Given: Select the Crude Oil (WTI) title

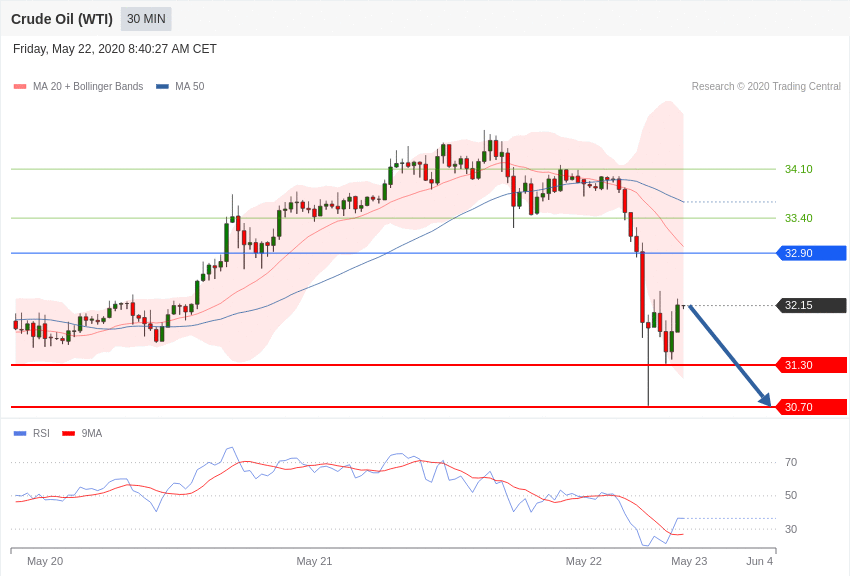Looking at the screenshot, I should pyautogui.click(x=62, y=19).
